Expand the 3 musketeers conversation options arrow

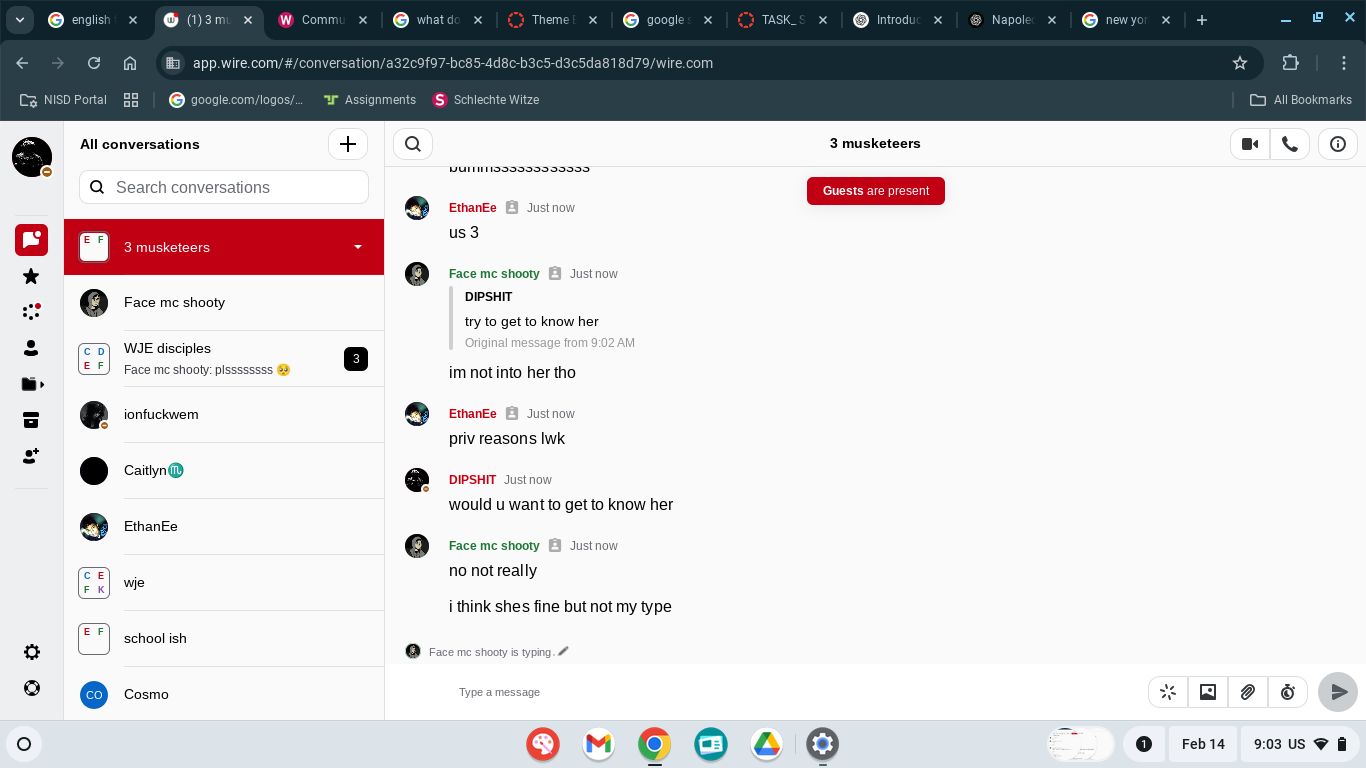tap(358, 247)
